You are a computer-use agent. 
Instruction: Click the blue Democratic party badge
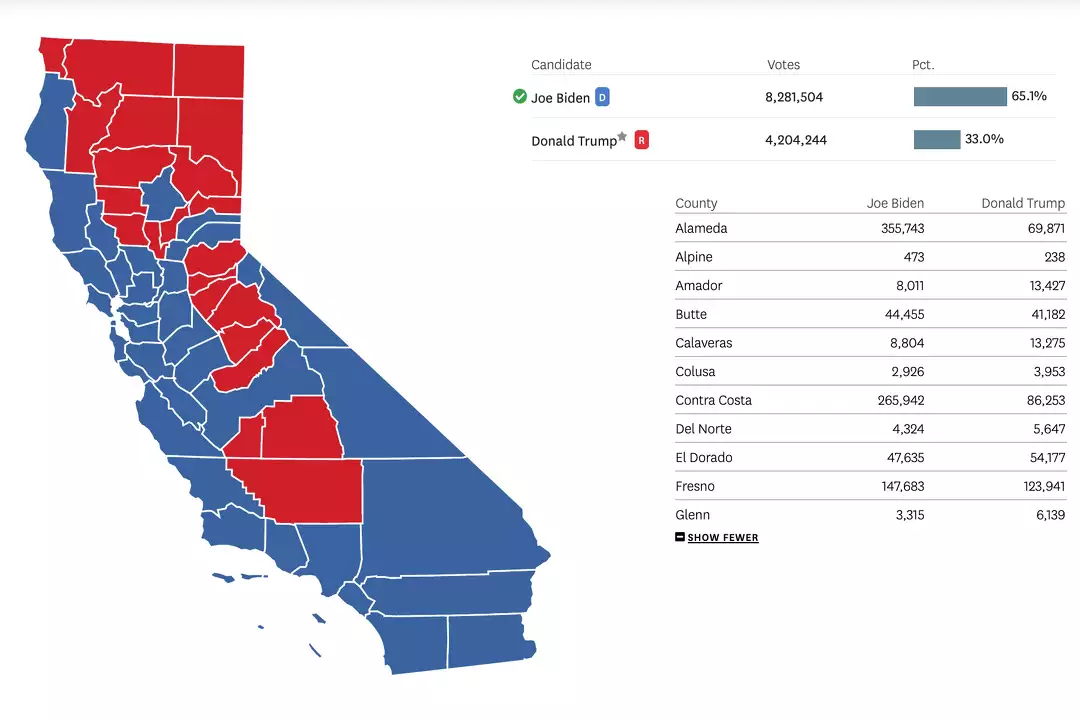pos(602,97)
